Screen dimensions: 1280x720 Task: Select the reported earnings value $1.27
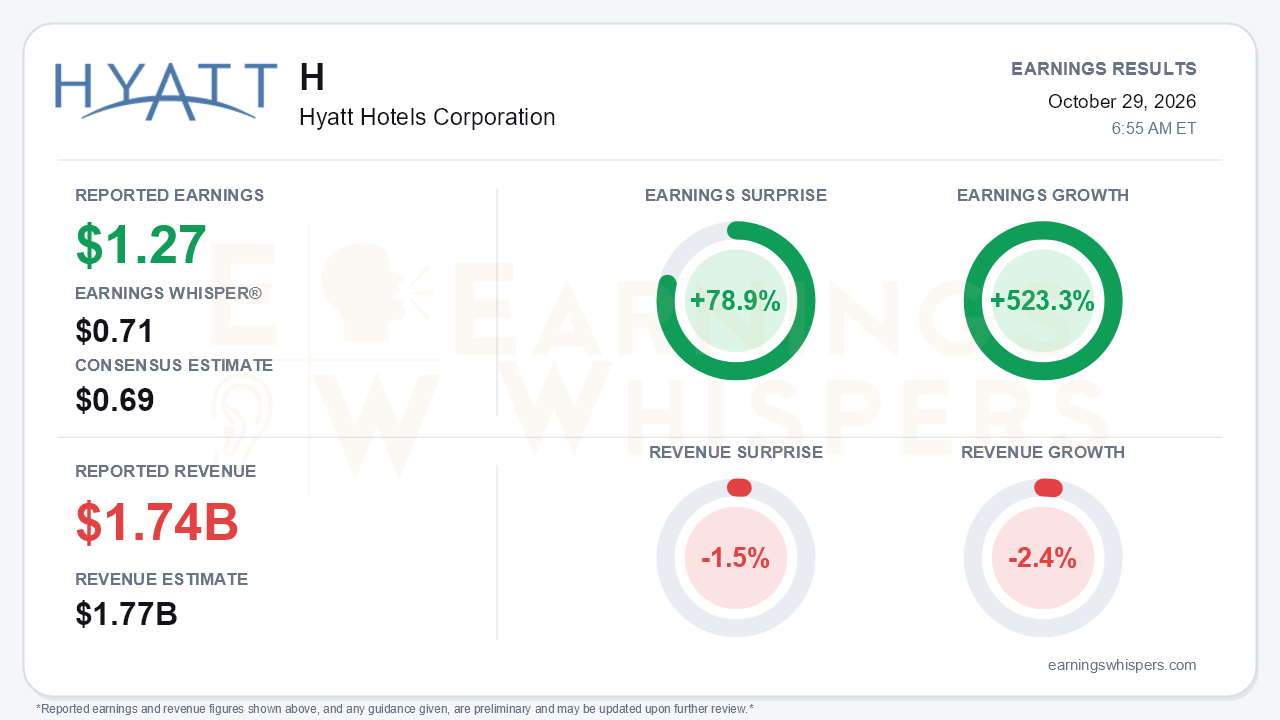[x=141, y=245]
